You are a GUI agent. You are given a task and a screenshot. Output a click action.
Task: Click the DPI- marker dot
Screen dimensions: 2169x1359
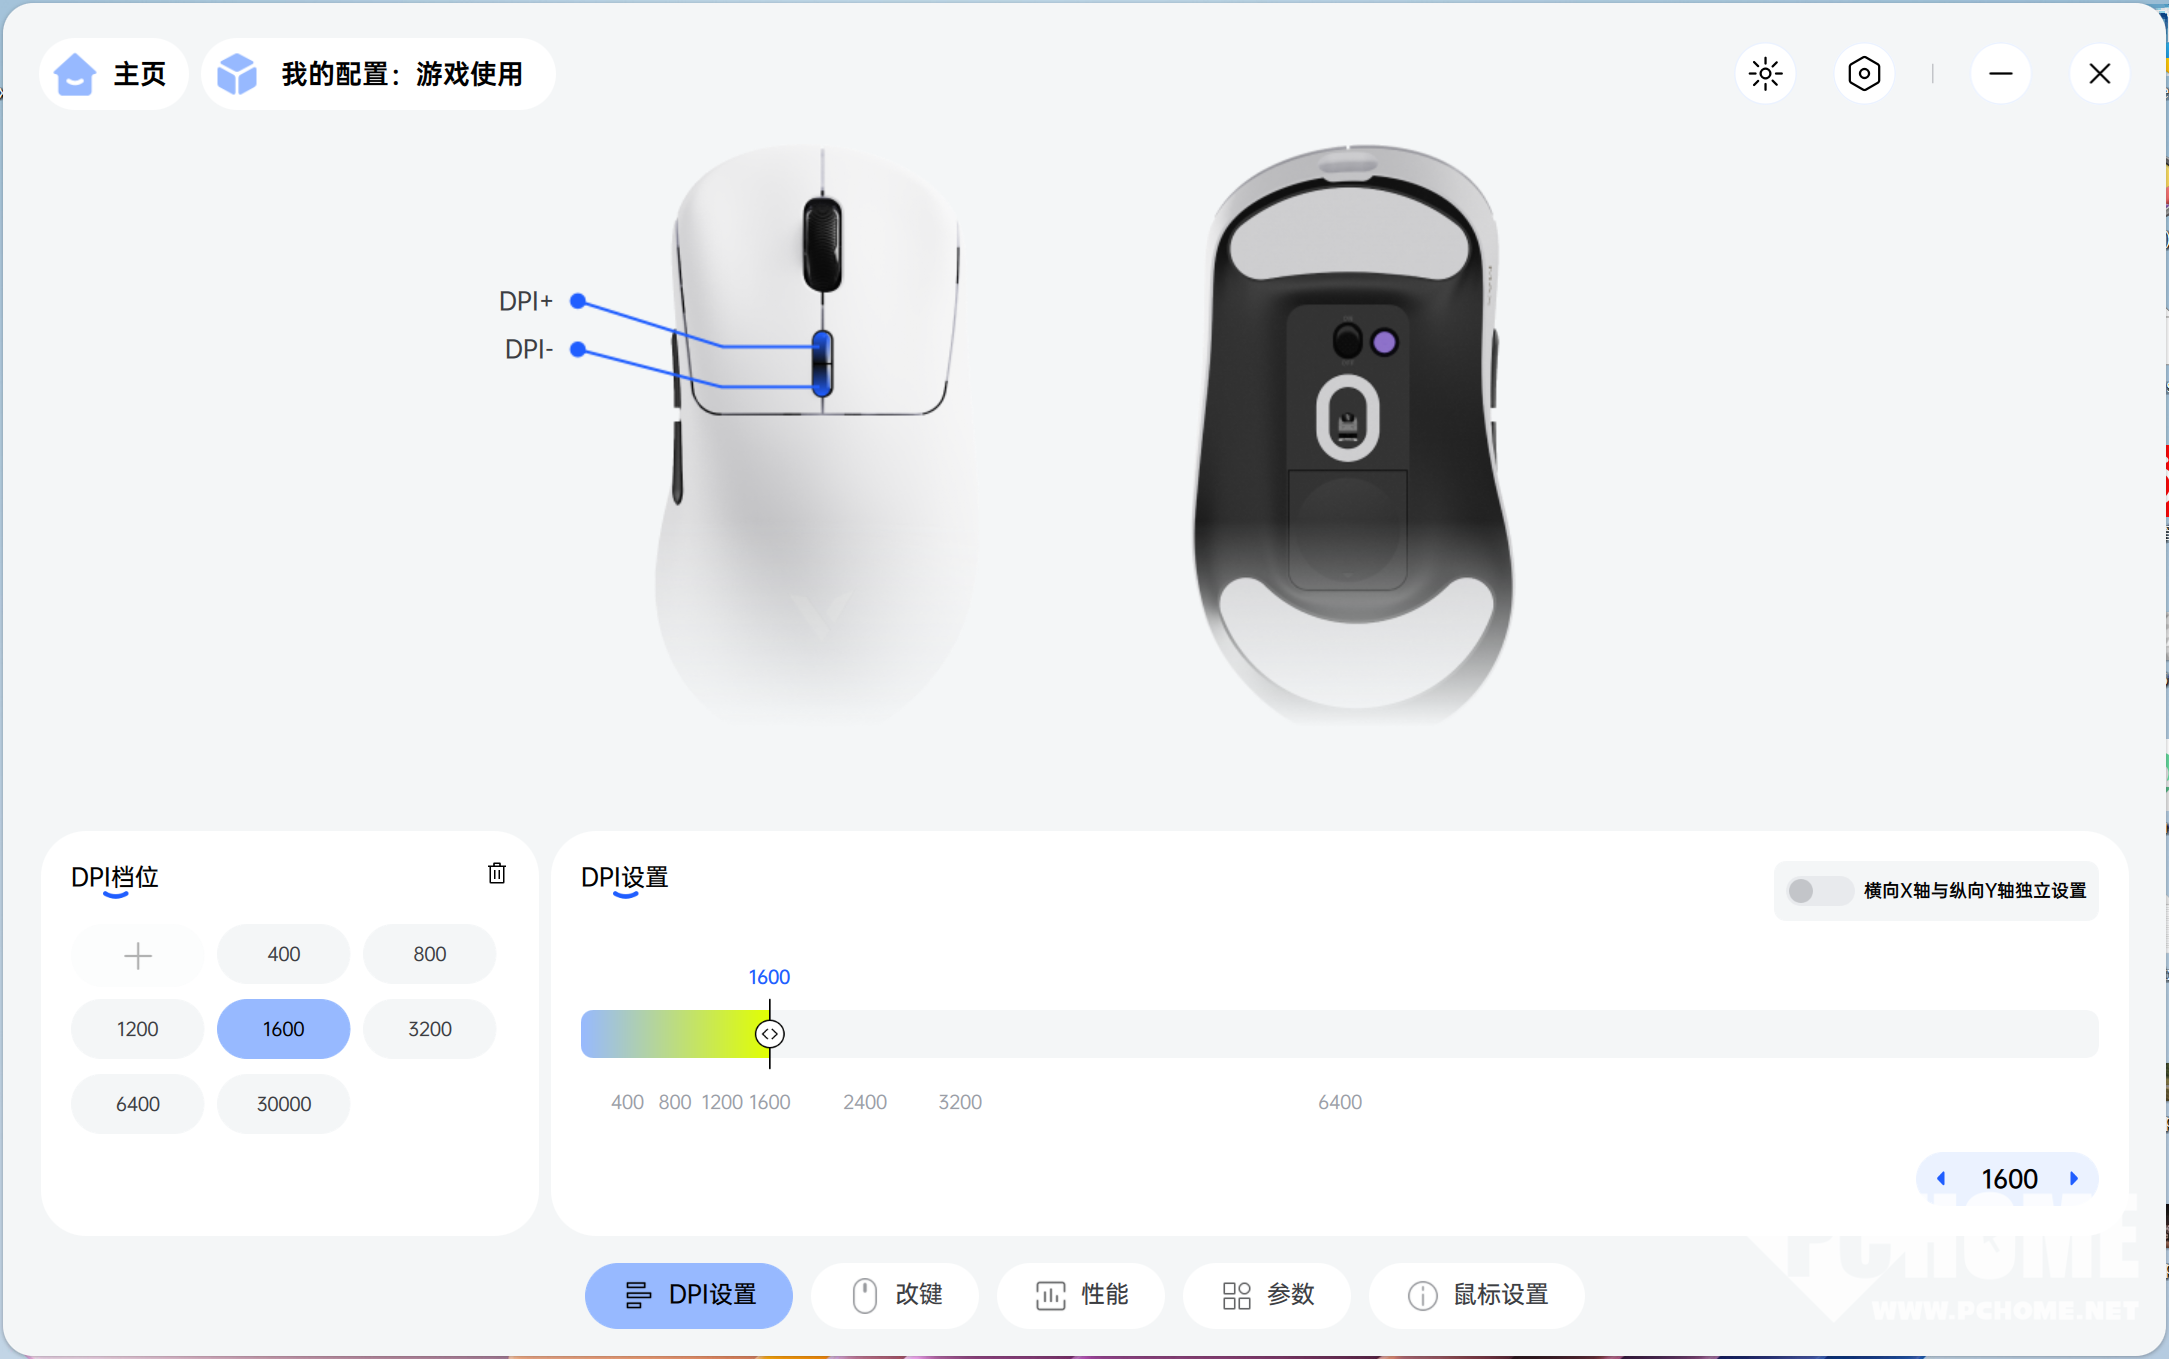pos(578,349)
